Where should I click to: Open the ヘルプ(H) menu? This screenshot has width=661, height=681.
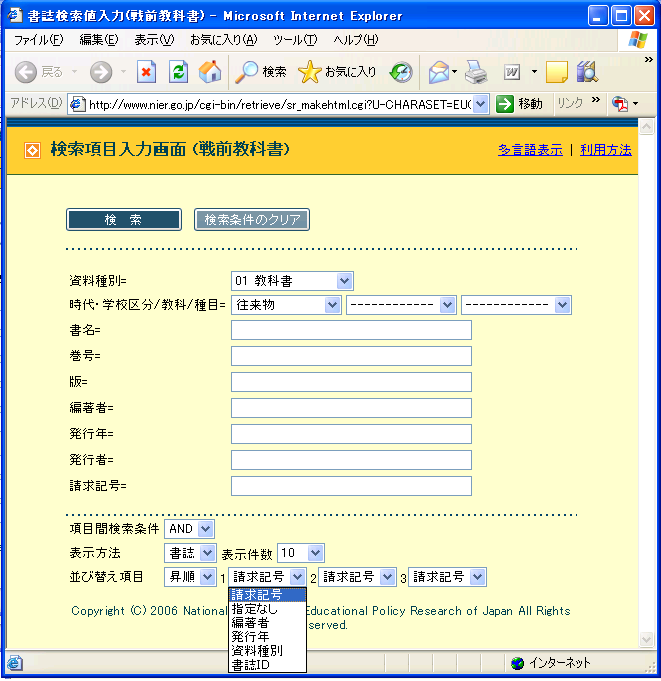tap(356, 40)
